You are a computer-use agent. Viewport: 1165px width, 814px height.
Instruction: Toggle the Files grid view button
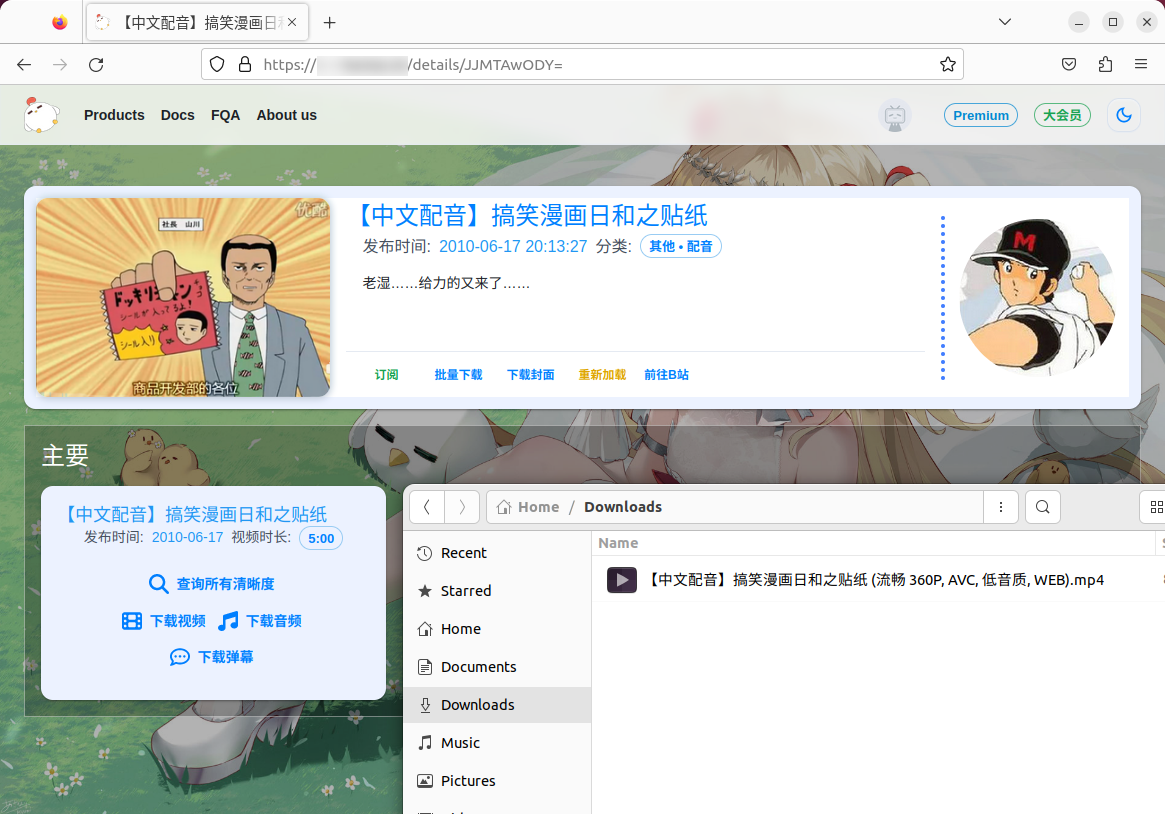pos(1155,507)
